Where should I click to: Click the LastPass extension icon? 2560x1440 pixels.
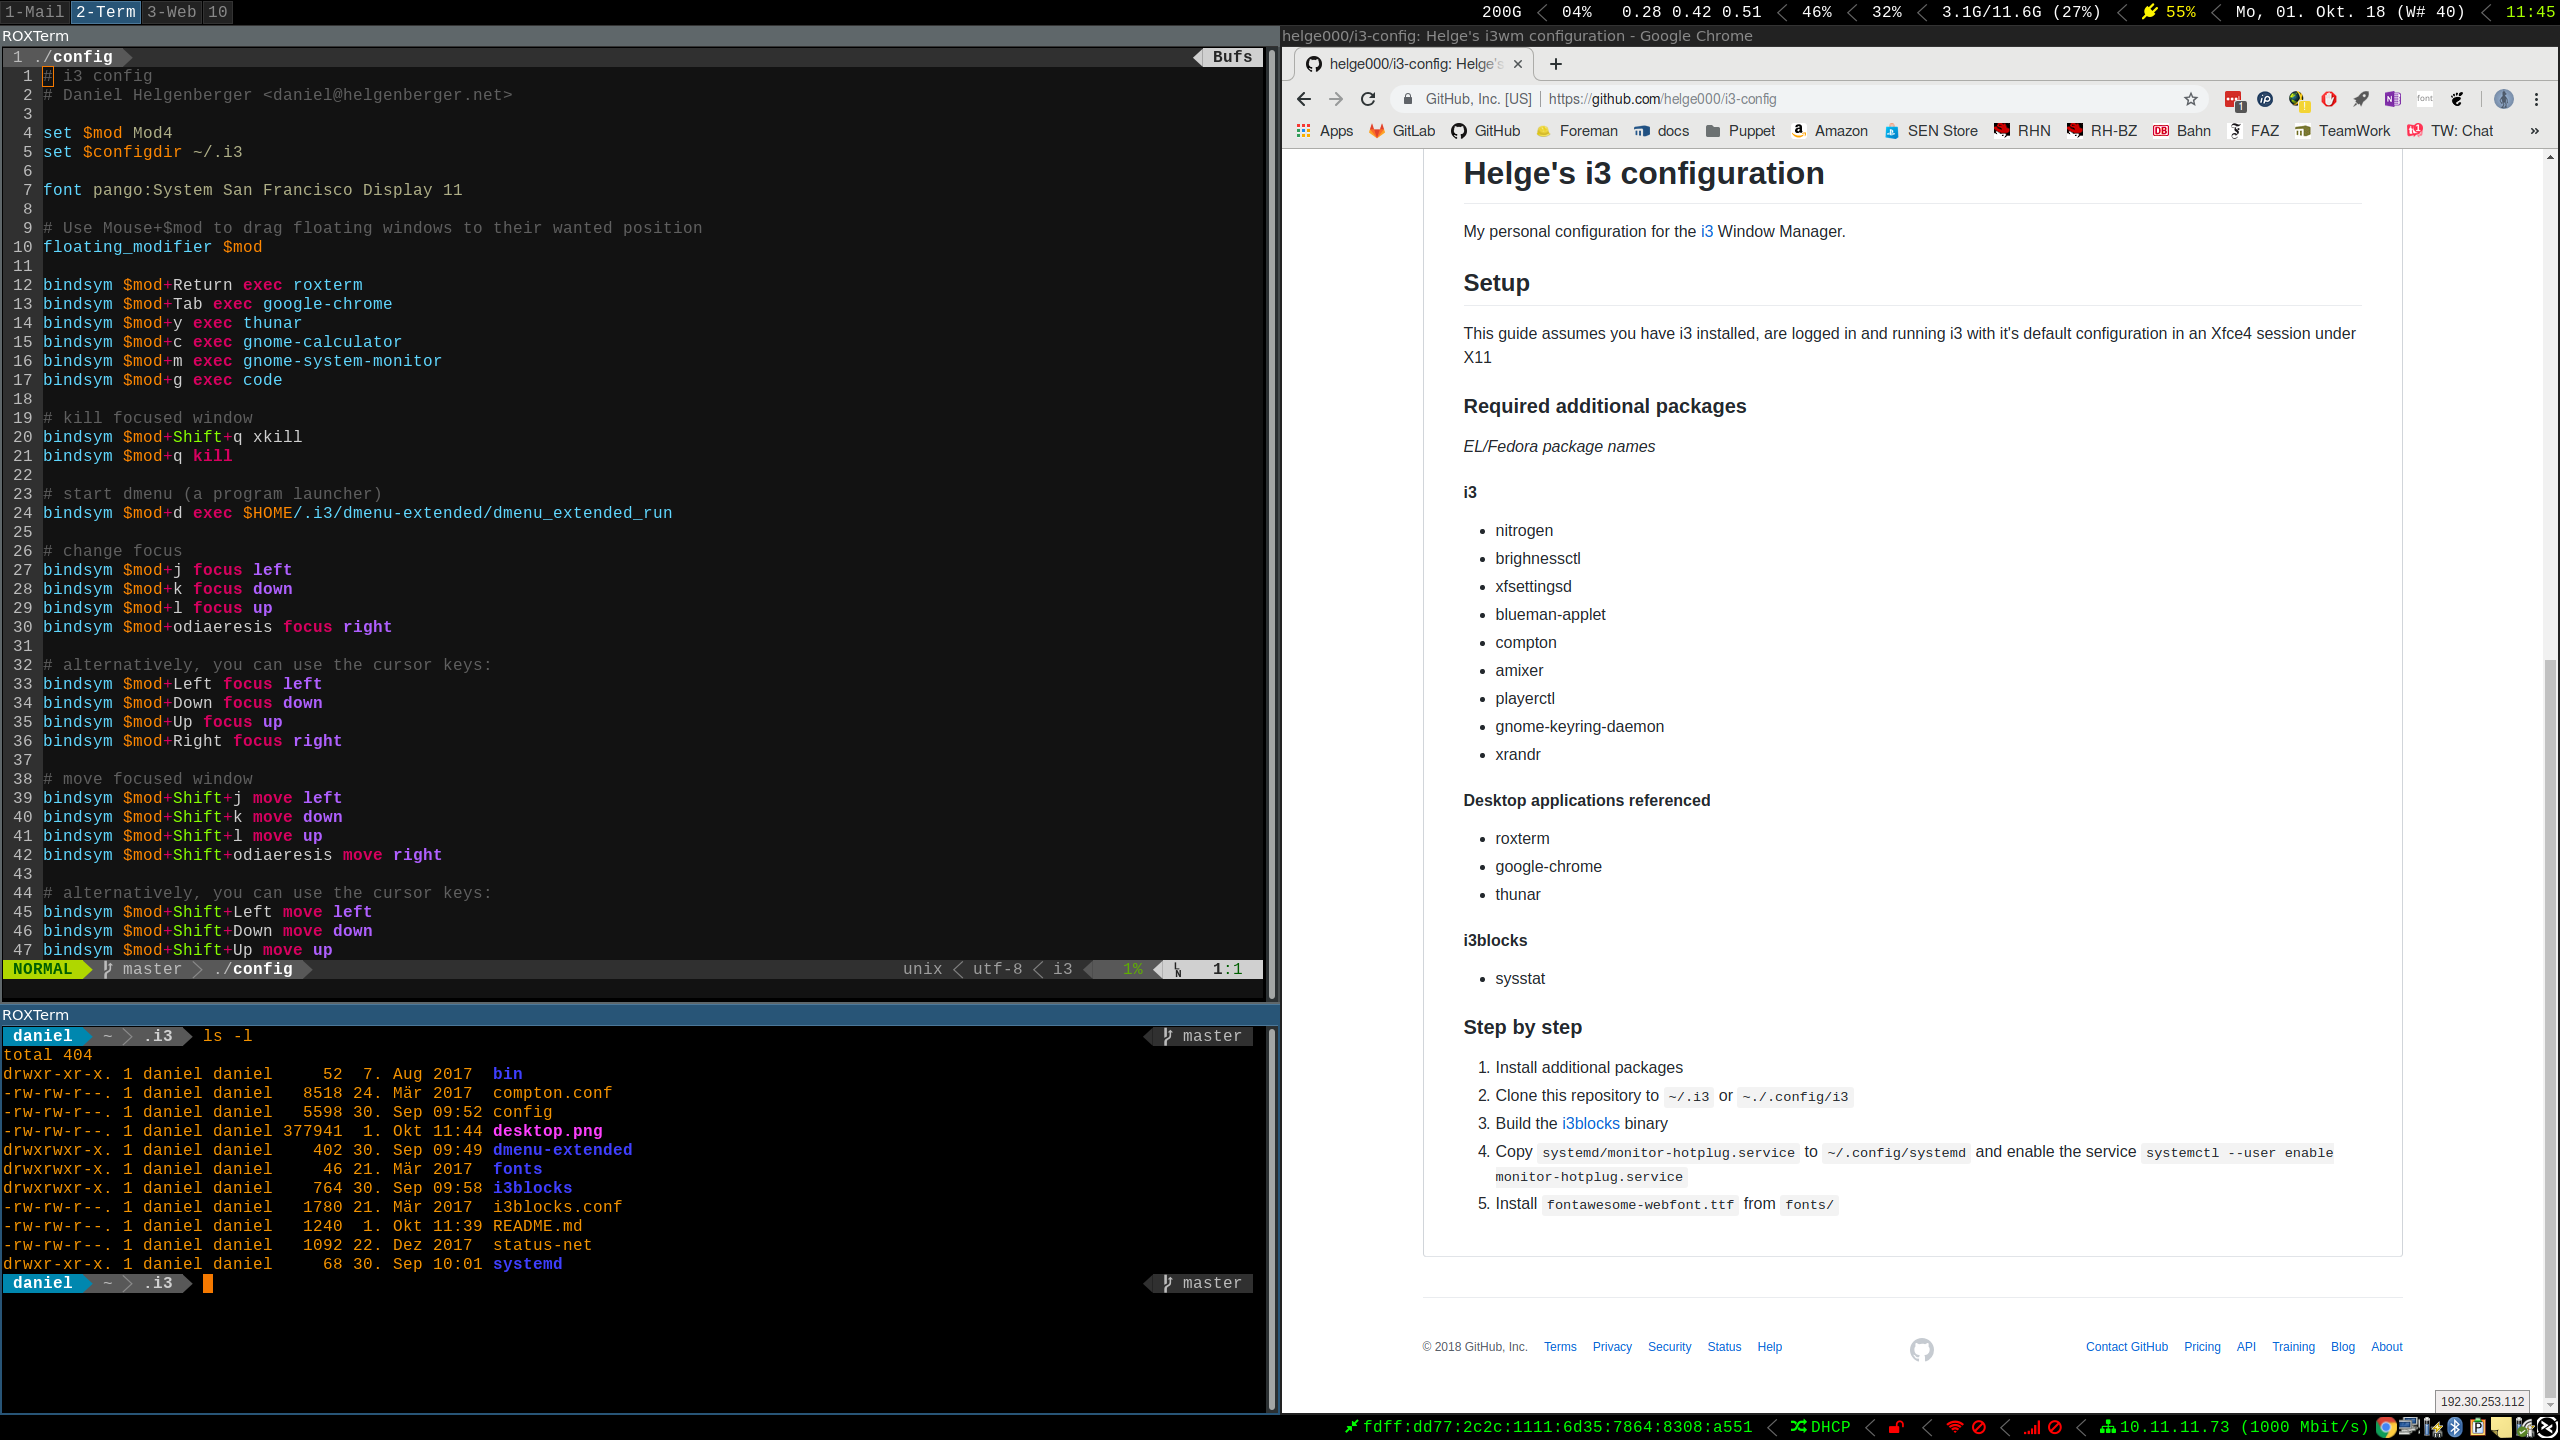pyautogui.click(x=2233, y=99)
